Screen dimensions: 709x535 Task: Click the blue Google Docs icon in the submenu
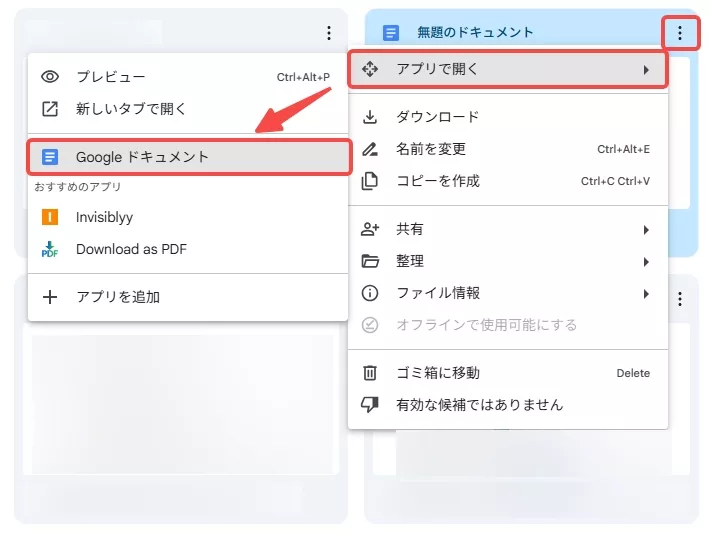pos(50,157)
